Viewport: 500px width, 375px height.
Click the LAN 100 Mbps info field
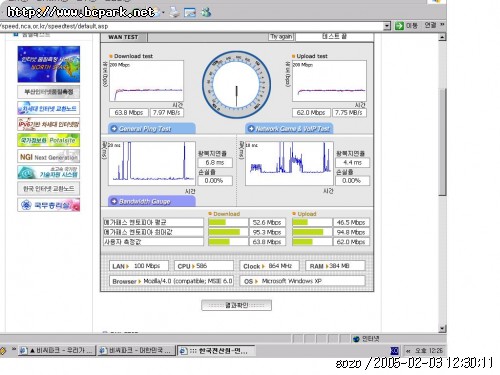click(x=139, y=266)
